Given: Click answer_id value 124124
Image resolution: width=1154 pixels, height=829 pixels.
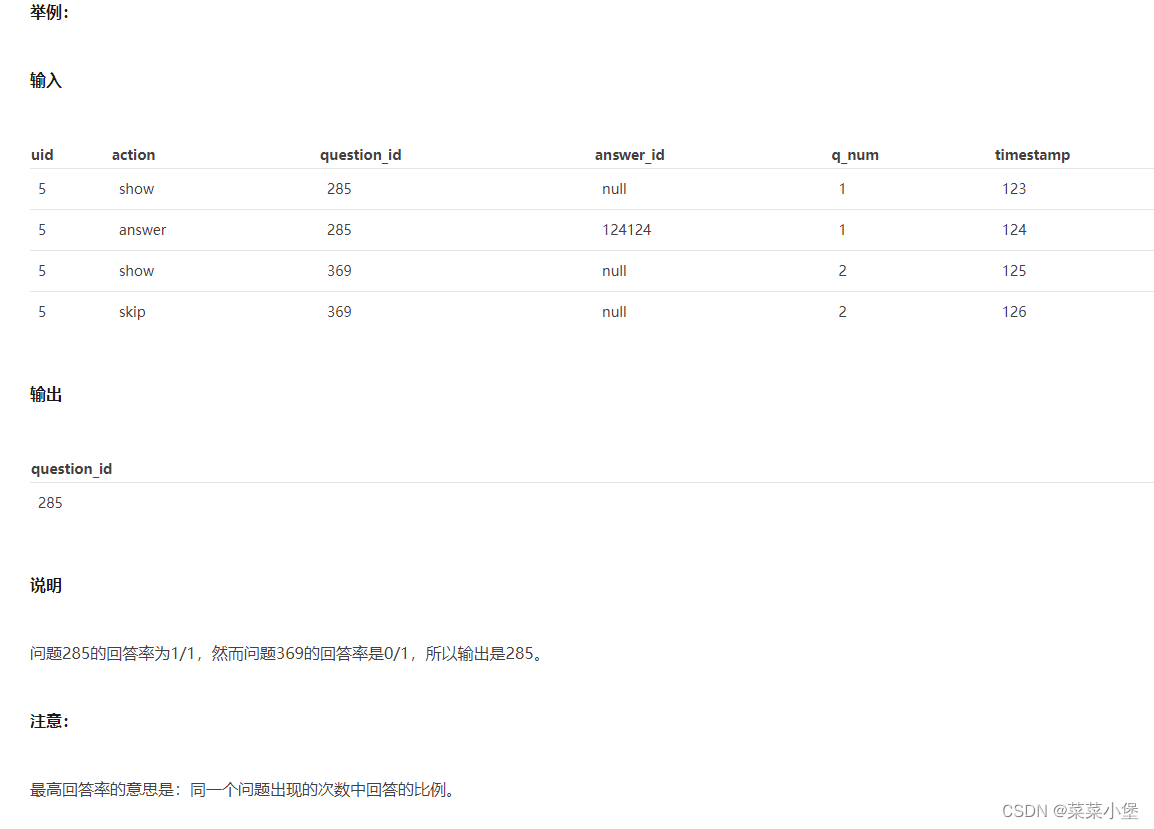Looking at the screenshot, I should [x=627, y=229].
